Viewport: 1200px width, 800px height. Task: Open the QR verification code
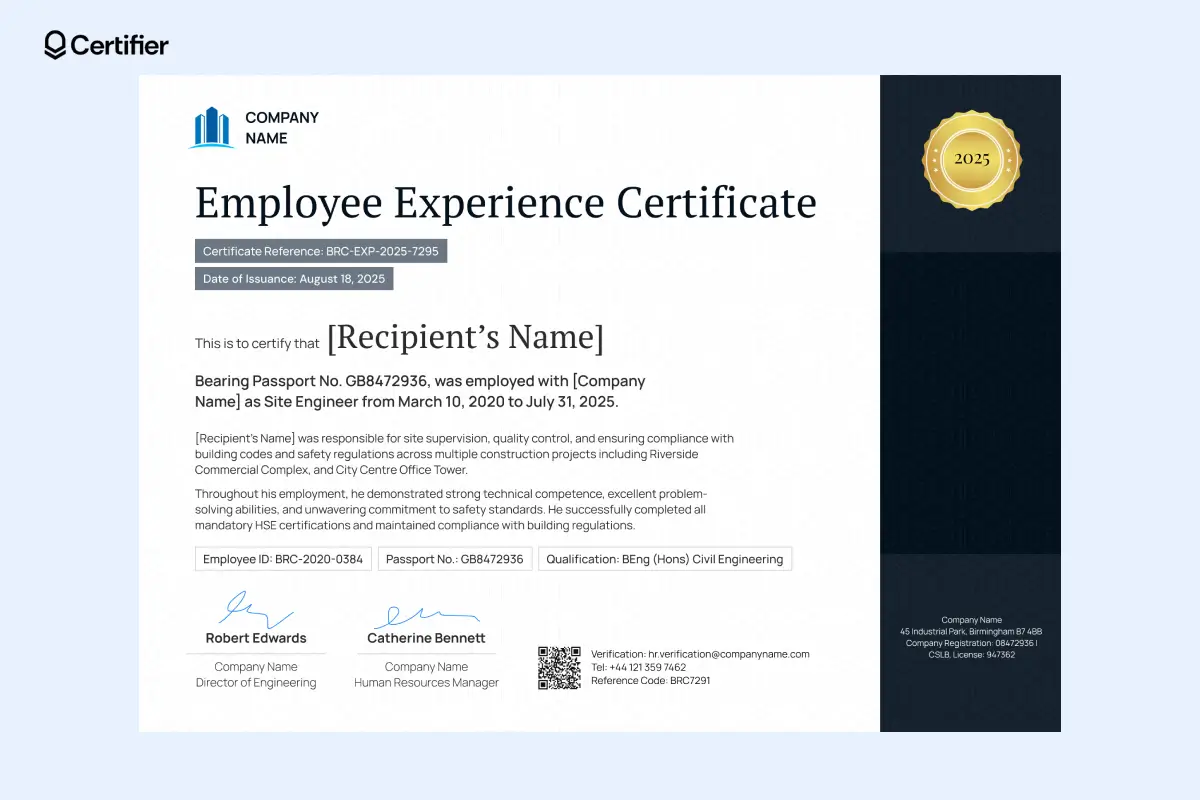coord(560,667)
